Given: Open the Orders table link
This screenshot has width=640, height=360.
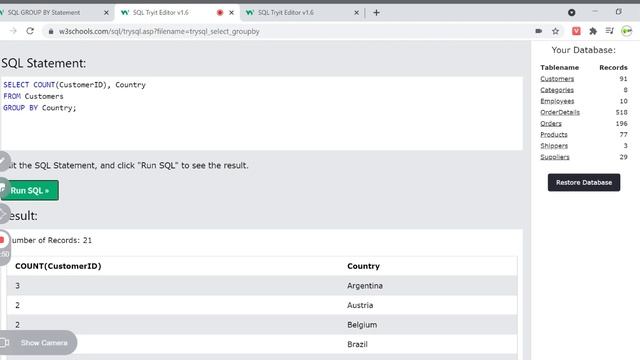Looking at the screenshot, I should [551, 123].
